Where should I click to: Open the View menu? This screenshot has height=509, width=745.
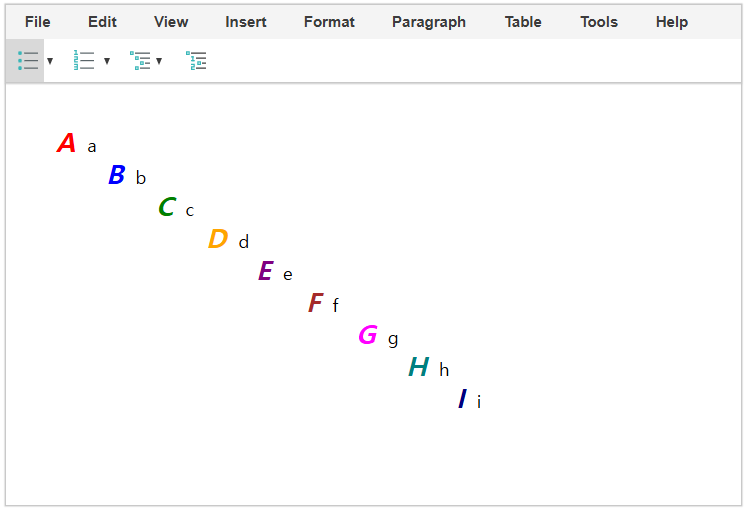pyautogui.click(x=171, y=22)
